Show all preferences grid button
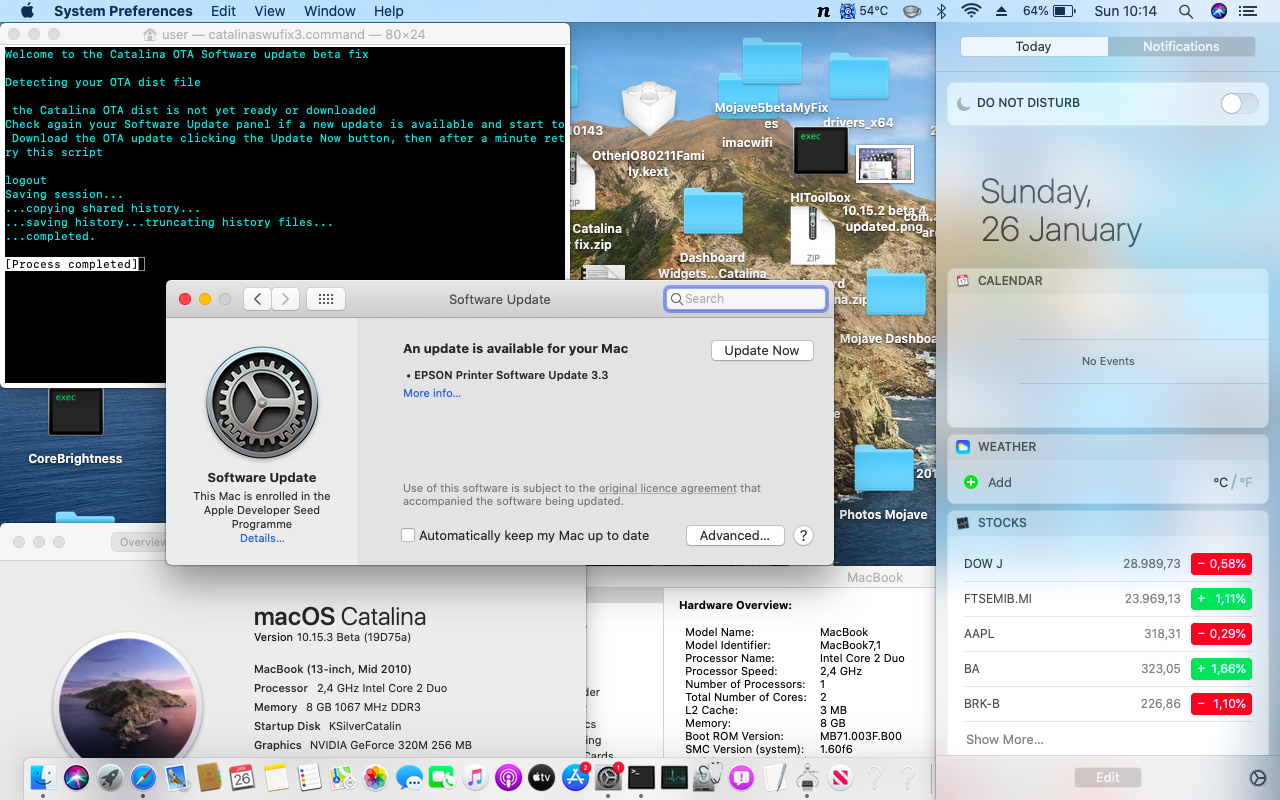Viewport: 1280px width, 800px height. (x=326, y=299)
